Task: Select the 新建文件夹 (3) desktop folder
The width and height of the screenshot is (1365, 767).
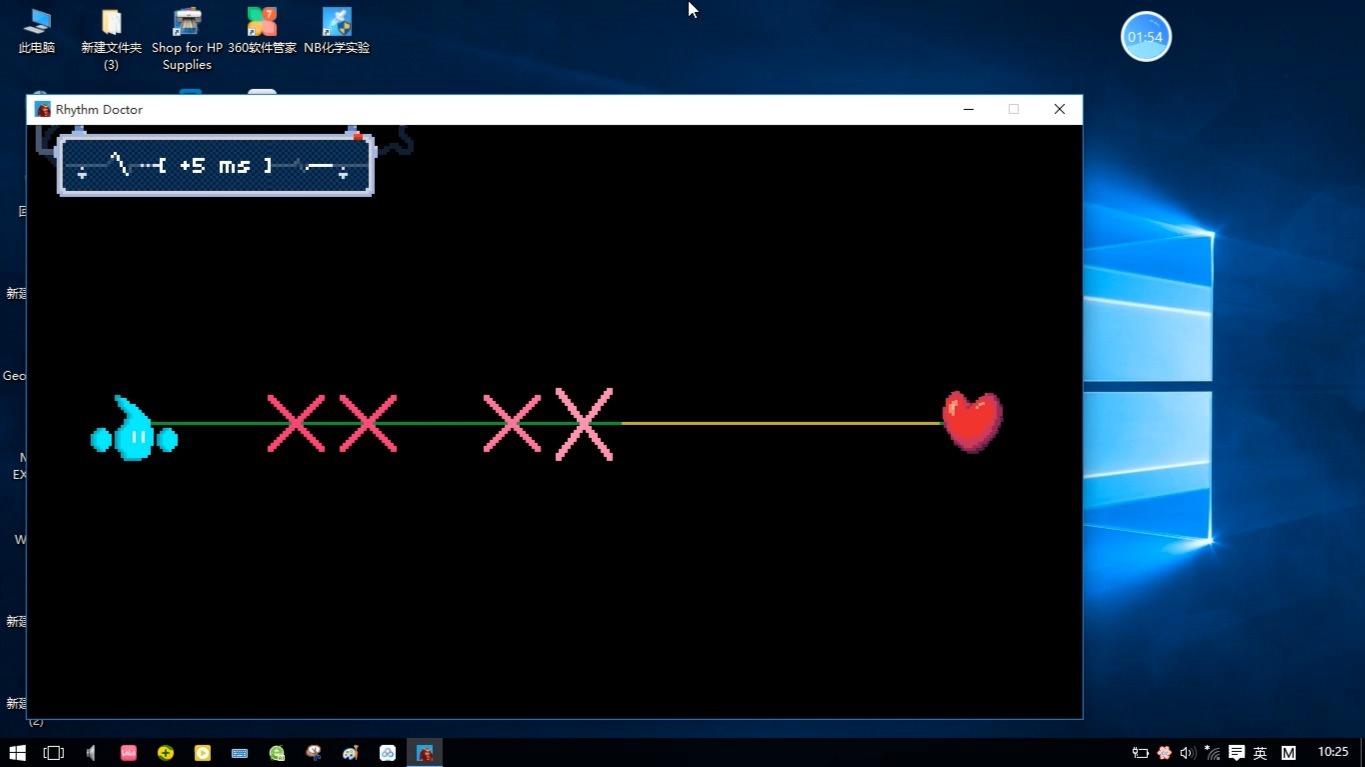Action: [x=111, y=40]
